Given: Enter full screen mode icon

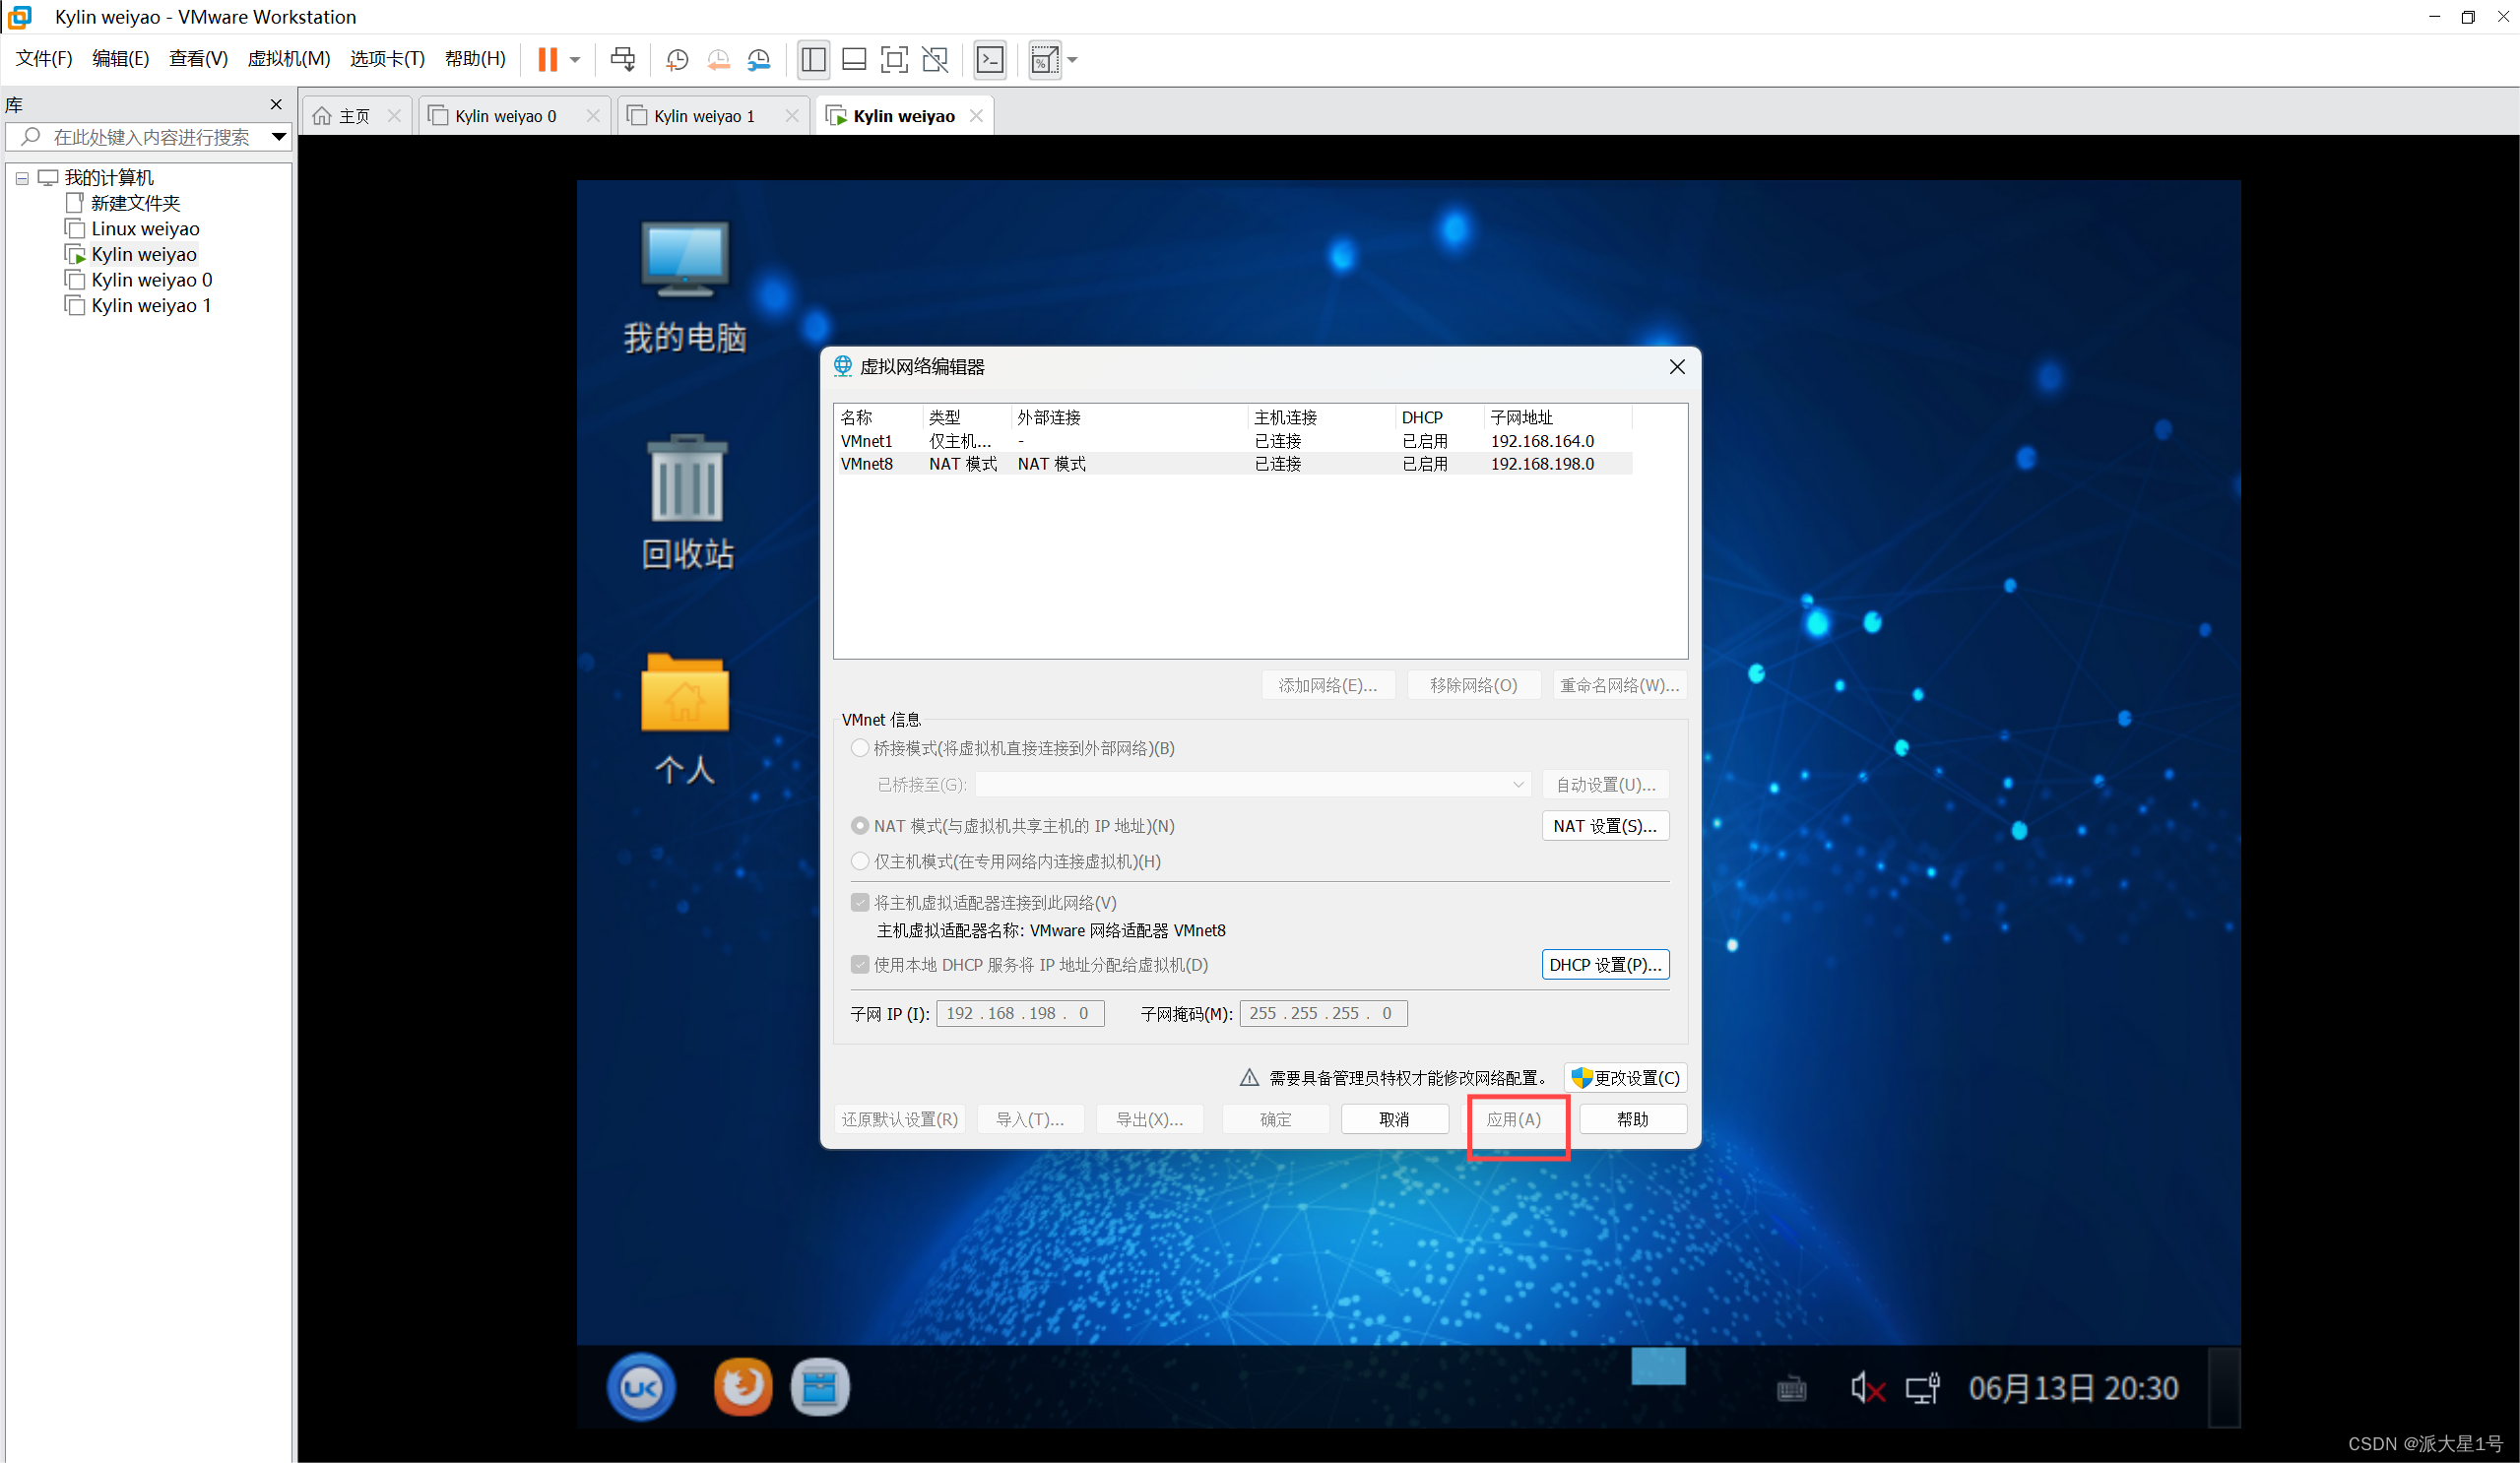Looking at the screenshot, I should pyautogui.click(x=894, y=60).
